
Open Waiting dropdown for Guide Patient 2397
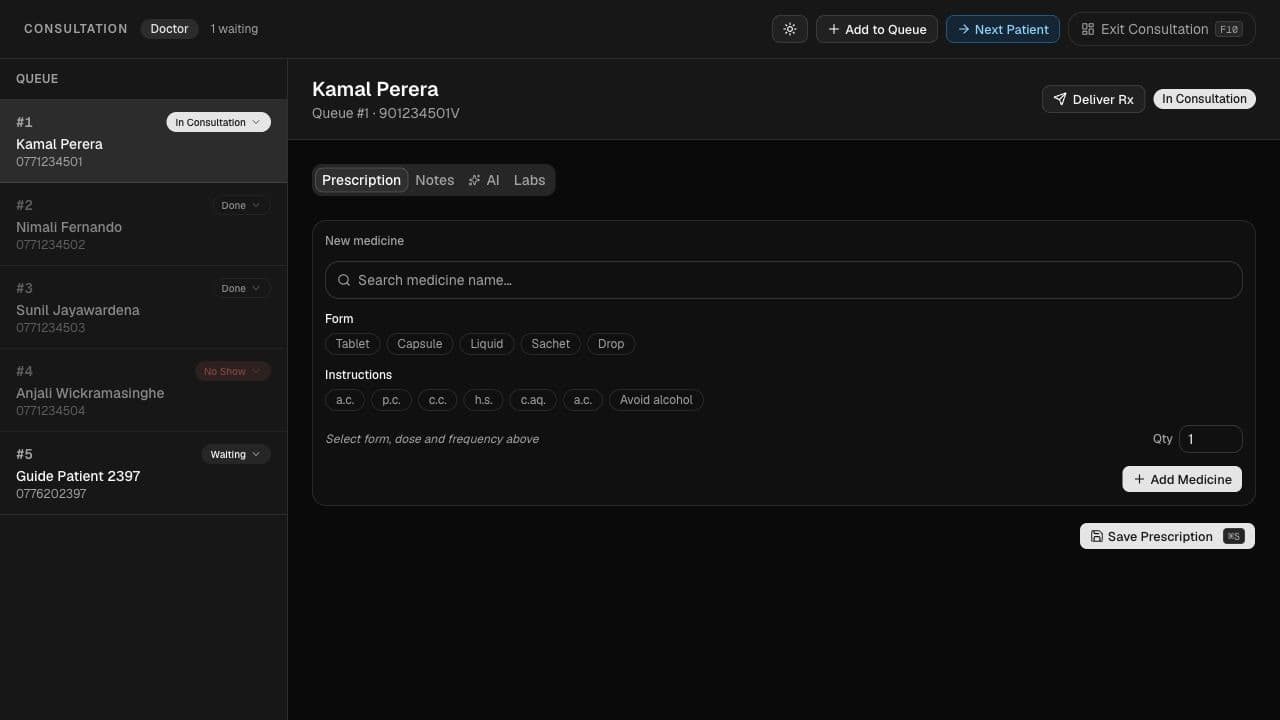(236, 454)
